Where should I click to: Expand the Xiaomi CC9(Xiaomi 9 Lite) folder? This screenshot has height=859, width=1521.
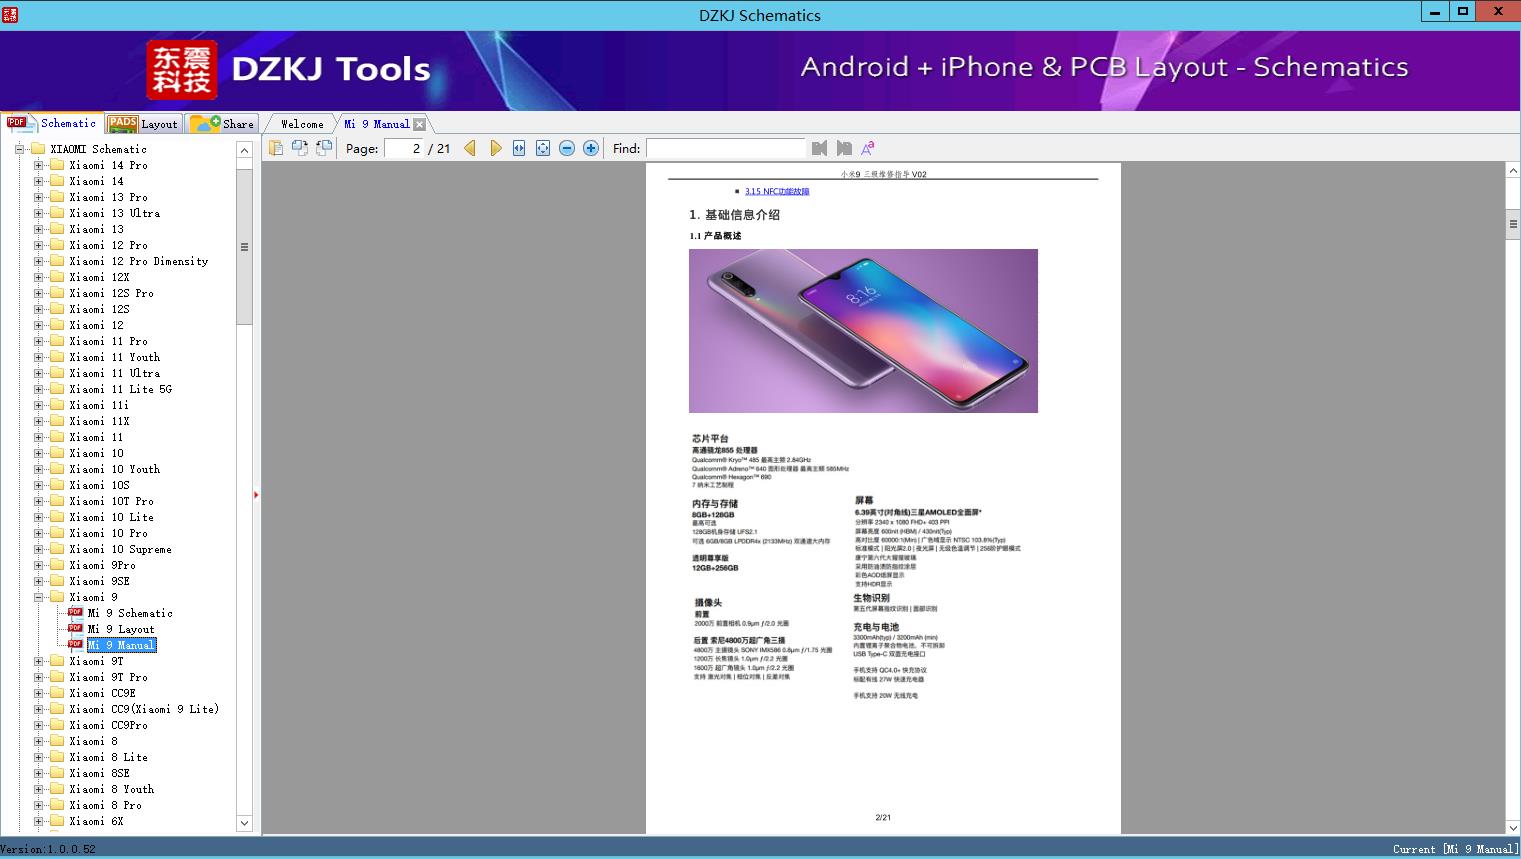[x=38, y=709]
